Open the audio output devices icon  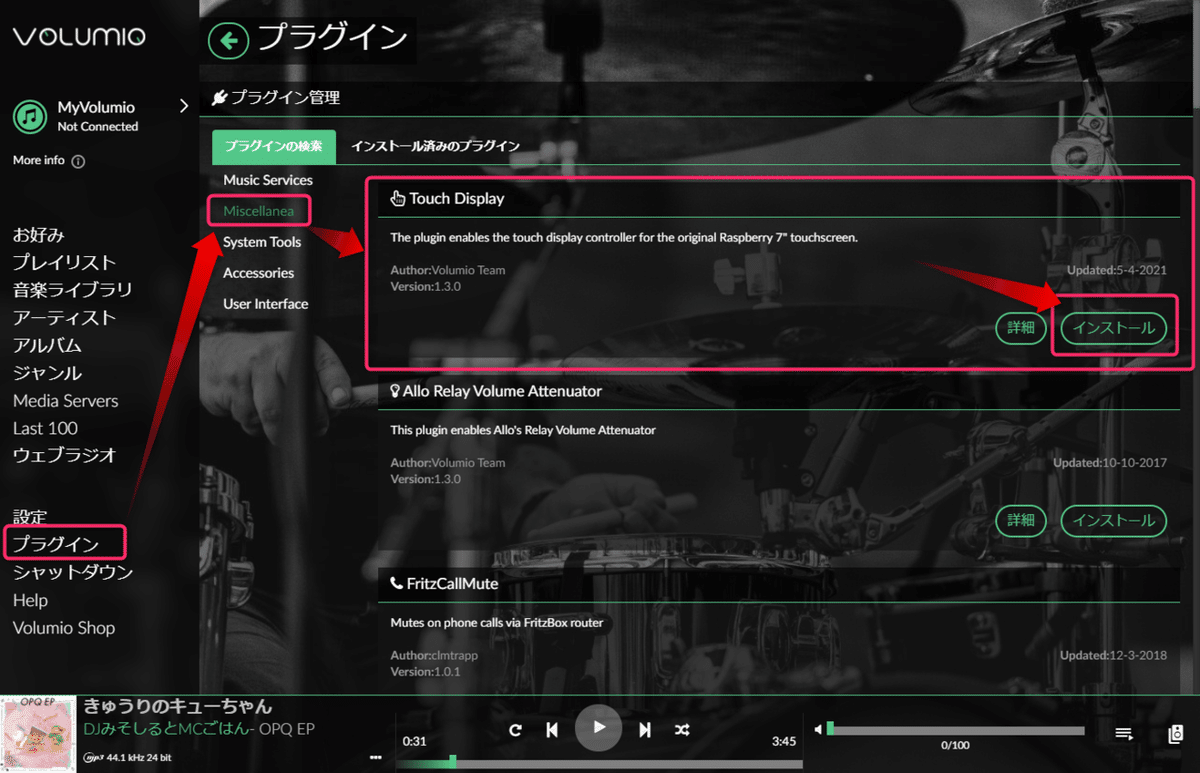[x=1175, y=734]
